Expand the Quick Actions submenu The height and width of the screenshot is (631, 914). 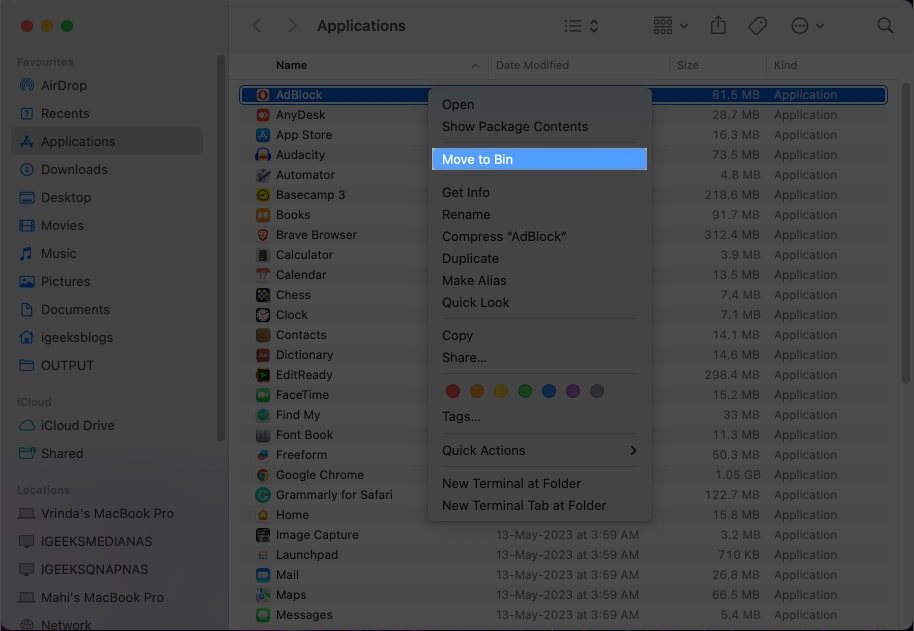pos(539,450)
